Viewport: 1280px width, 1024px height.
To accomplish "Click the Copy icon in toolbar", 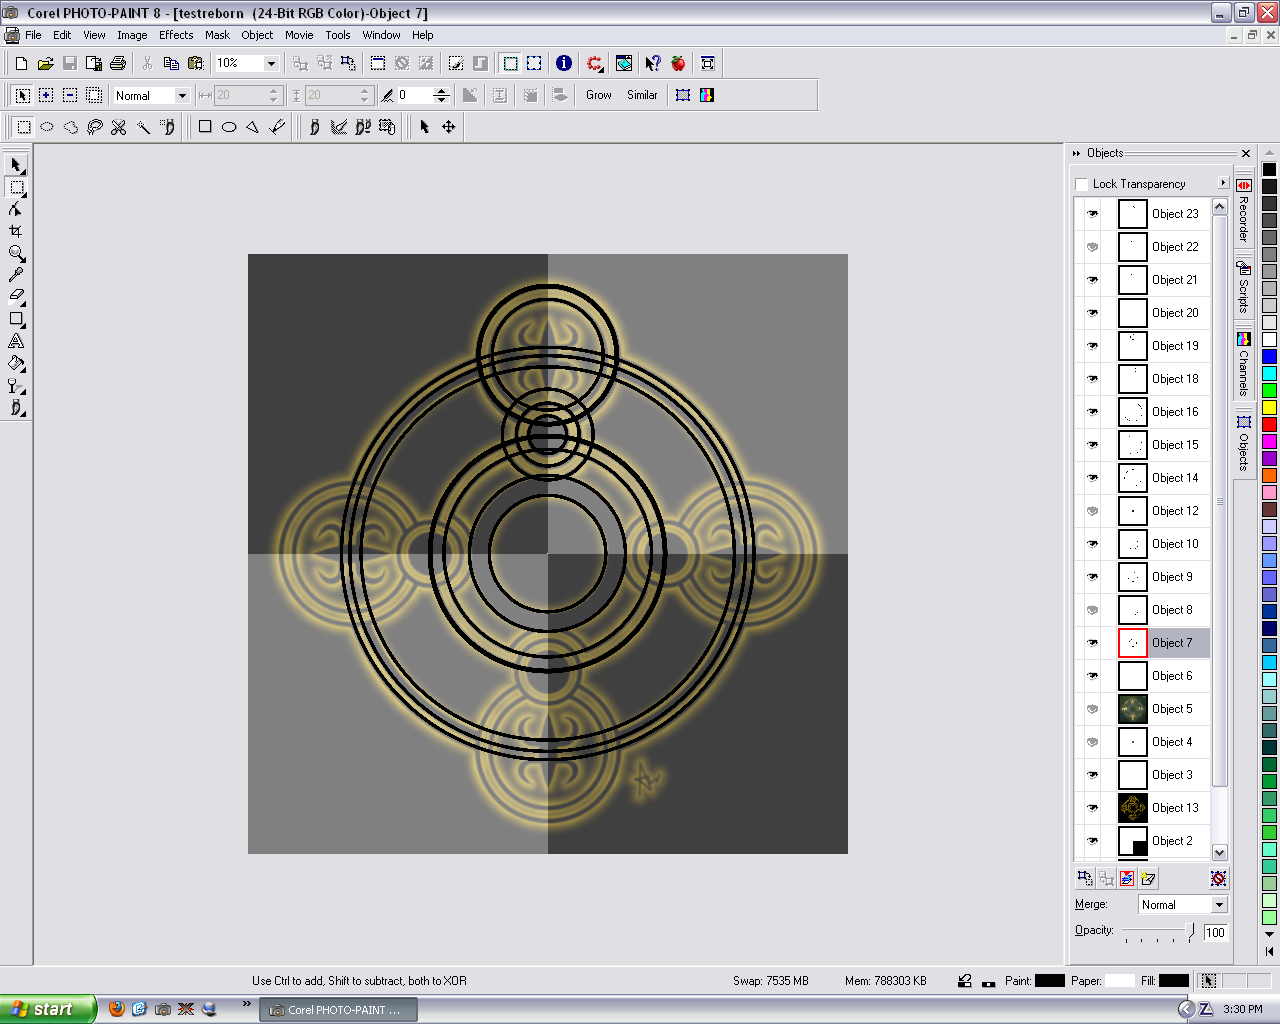I will click(171, 63).
